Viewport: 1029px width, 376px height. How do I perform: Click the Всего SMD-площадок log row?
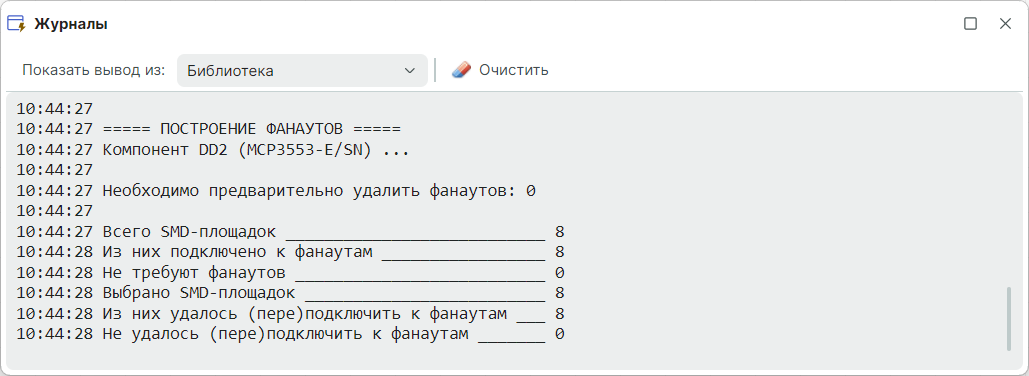[x=291, y=232]
